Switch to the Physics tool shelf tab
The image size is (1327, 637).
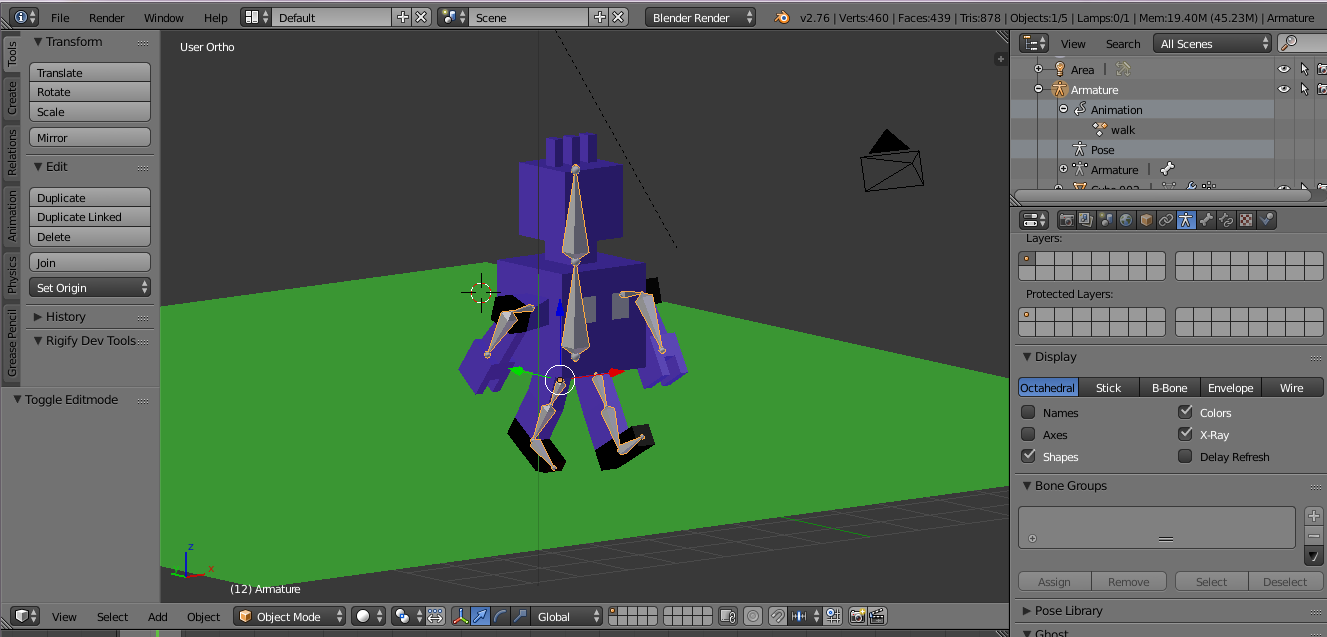point(12,274)
